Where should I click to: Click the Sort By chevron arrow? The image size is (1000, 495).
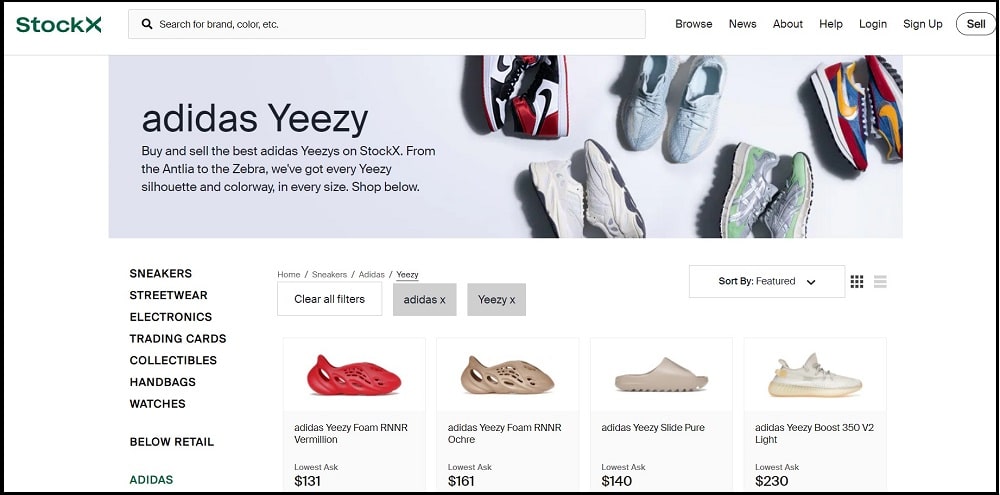coord(811,282)
